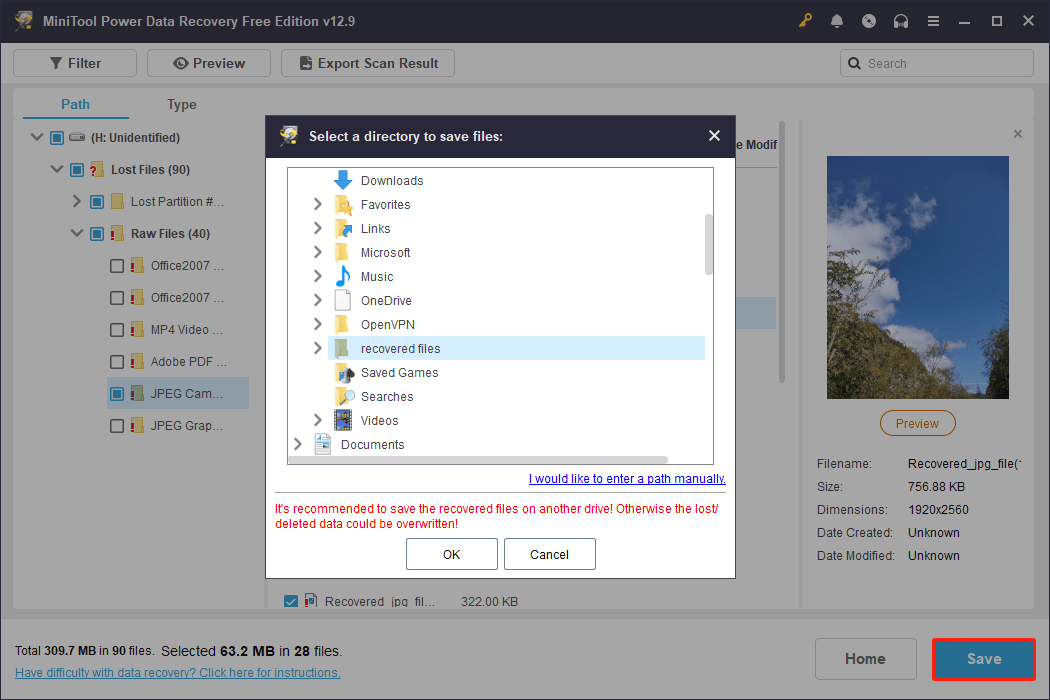Click the JPEG Cam... folder icon

[137, 393]
